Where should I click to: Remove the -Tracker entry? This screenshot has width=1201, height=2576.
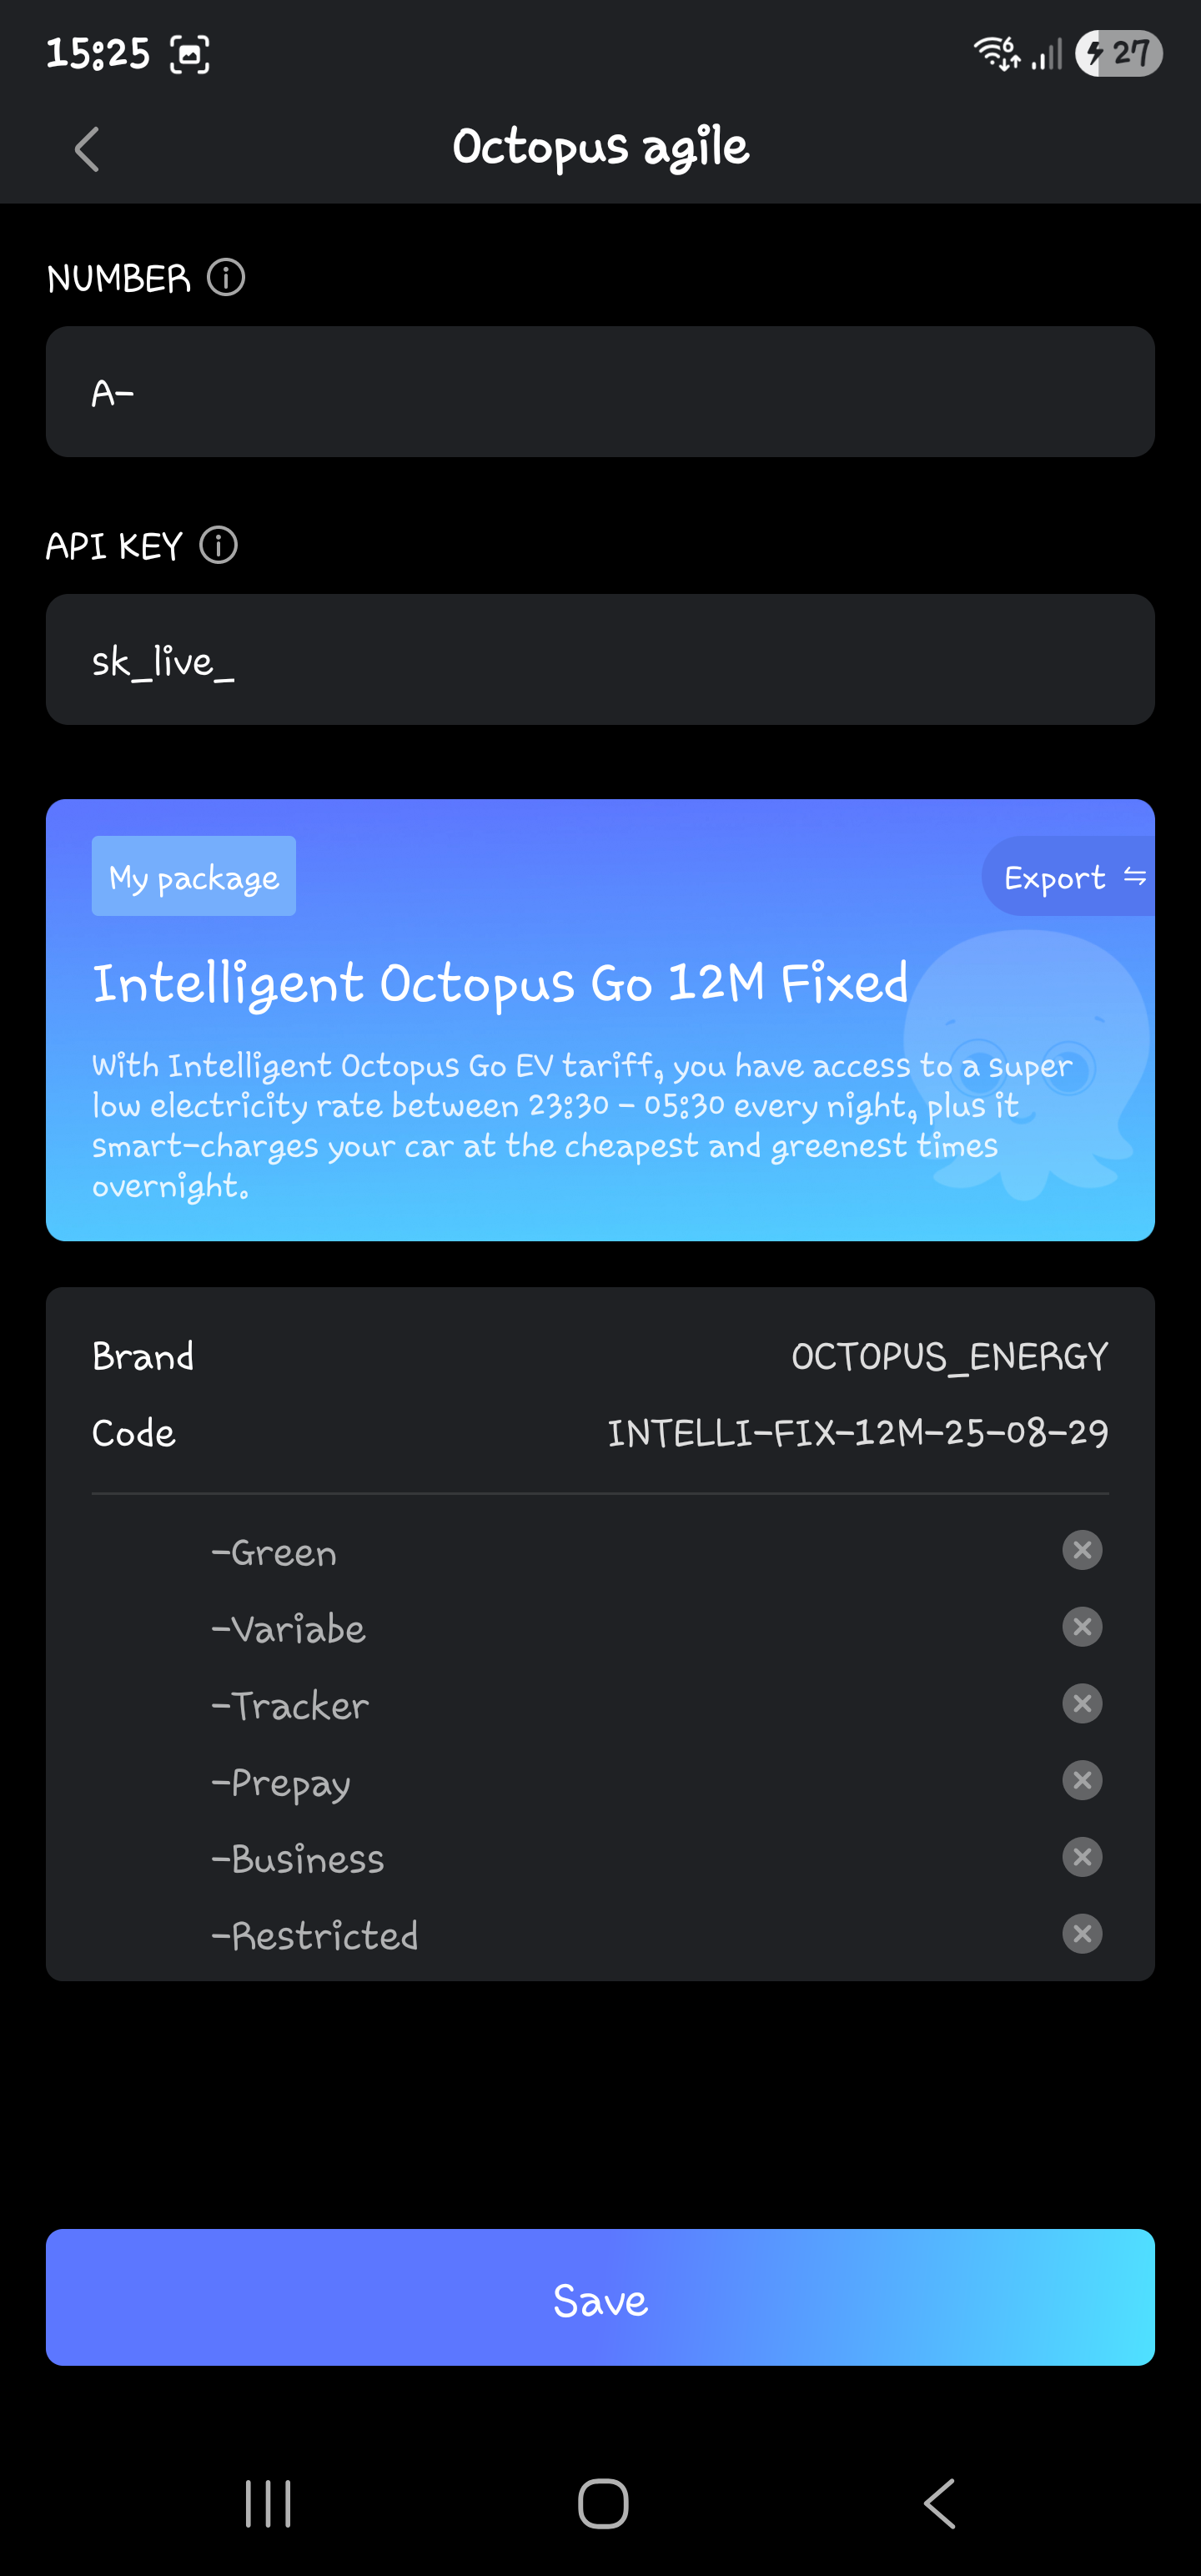pyautogui.click(x=1081, y=1703)
